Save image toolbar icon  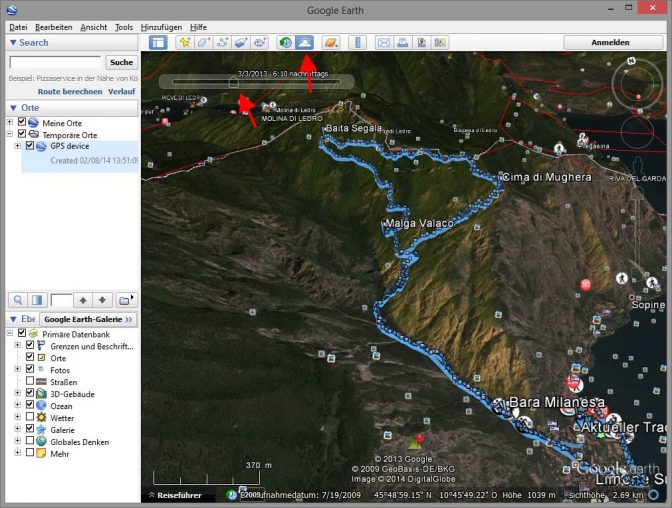click(422, 42)
